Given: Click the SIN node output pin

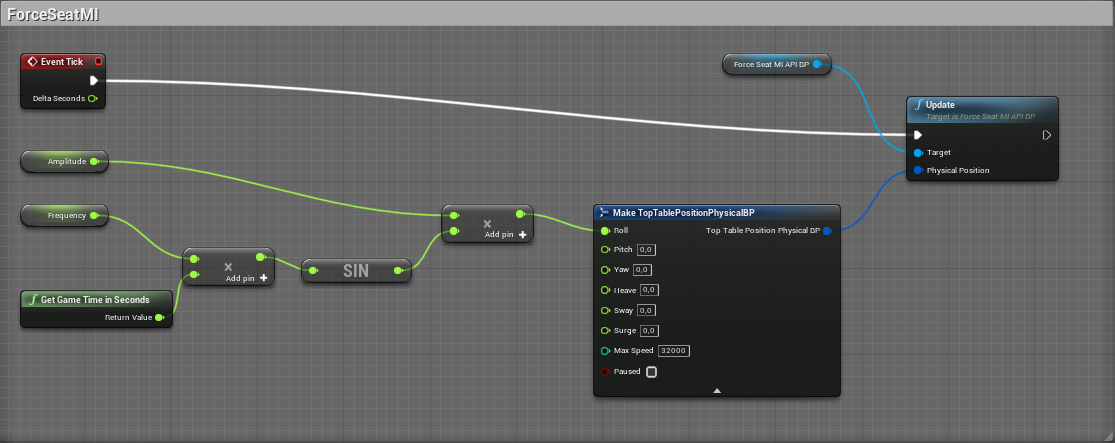Looking at the screenshot, I should tap(399, 270).
